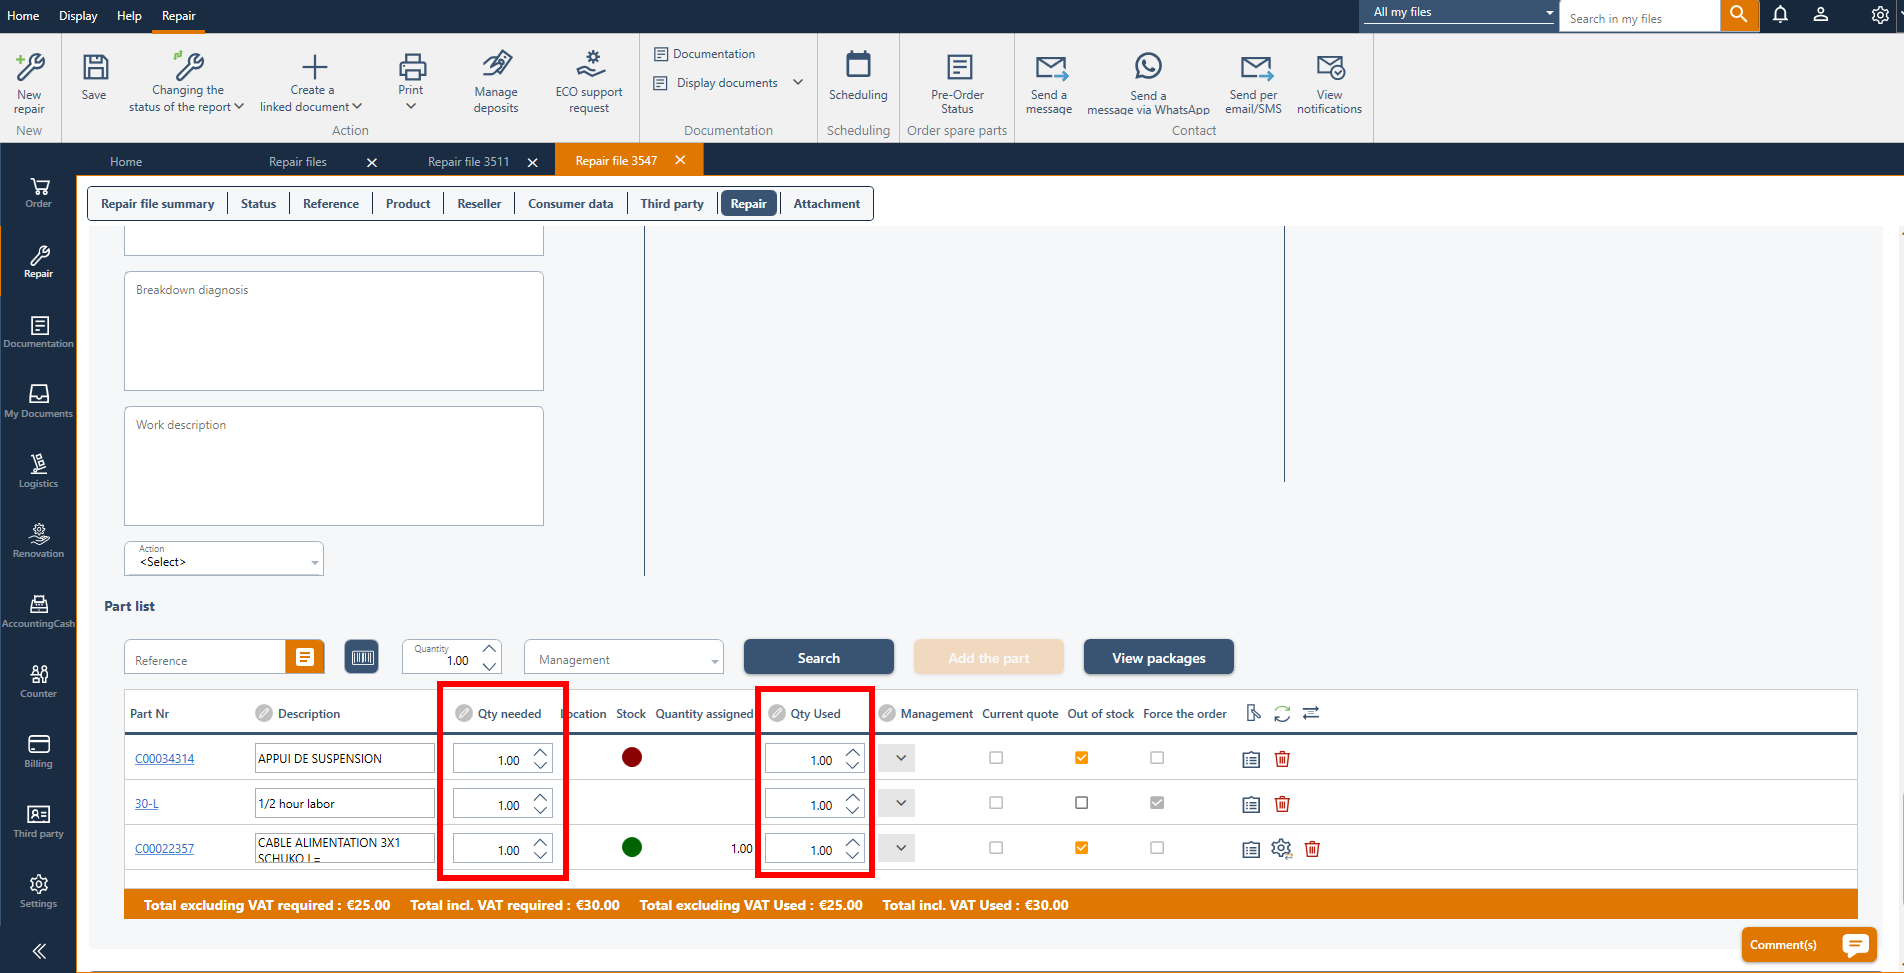
Task: Open the top-right settings gear
Action: click(1880, 15)
